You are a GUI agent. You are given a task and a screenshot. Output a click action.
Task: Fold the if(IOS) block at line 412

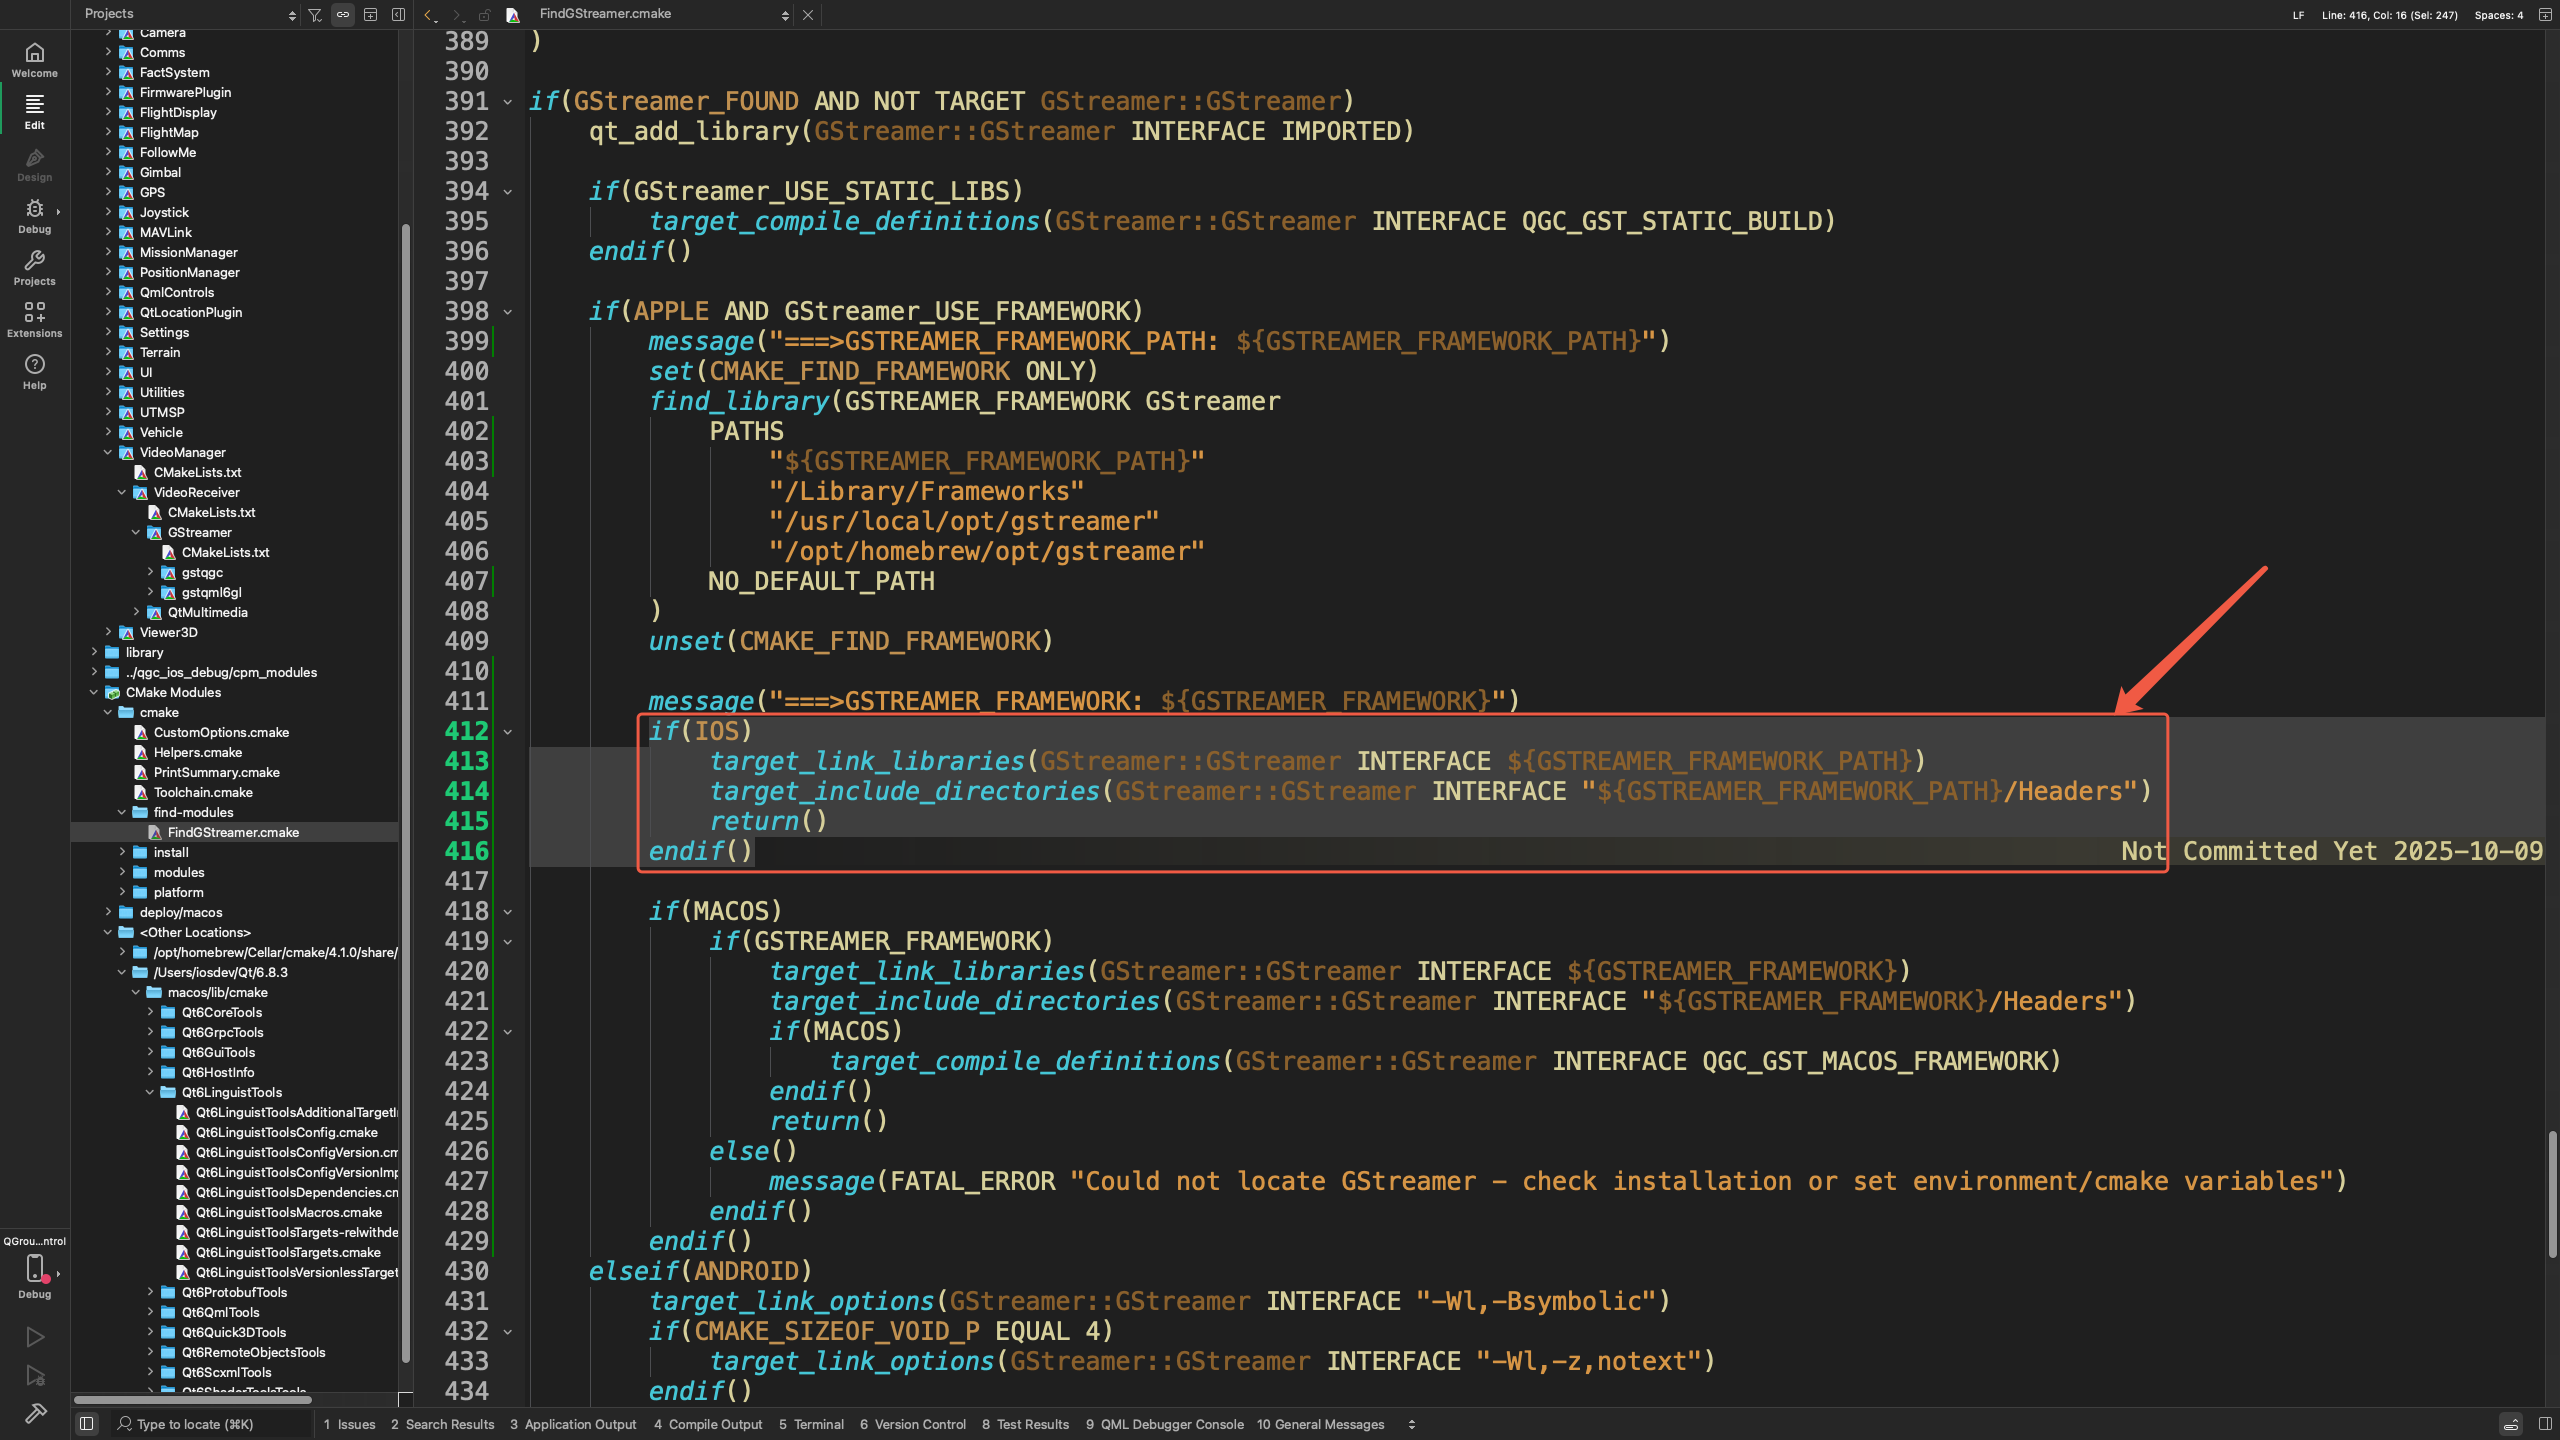click(508, 732)
